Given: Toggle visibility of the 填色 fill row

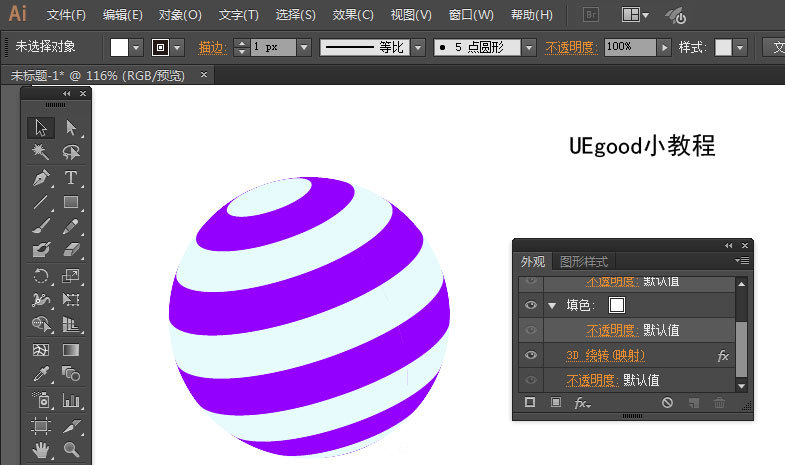Looking at the screenshot, I should pyautogui.click(x=531, y=305).
